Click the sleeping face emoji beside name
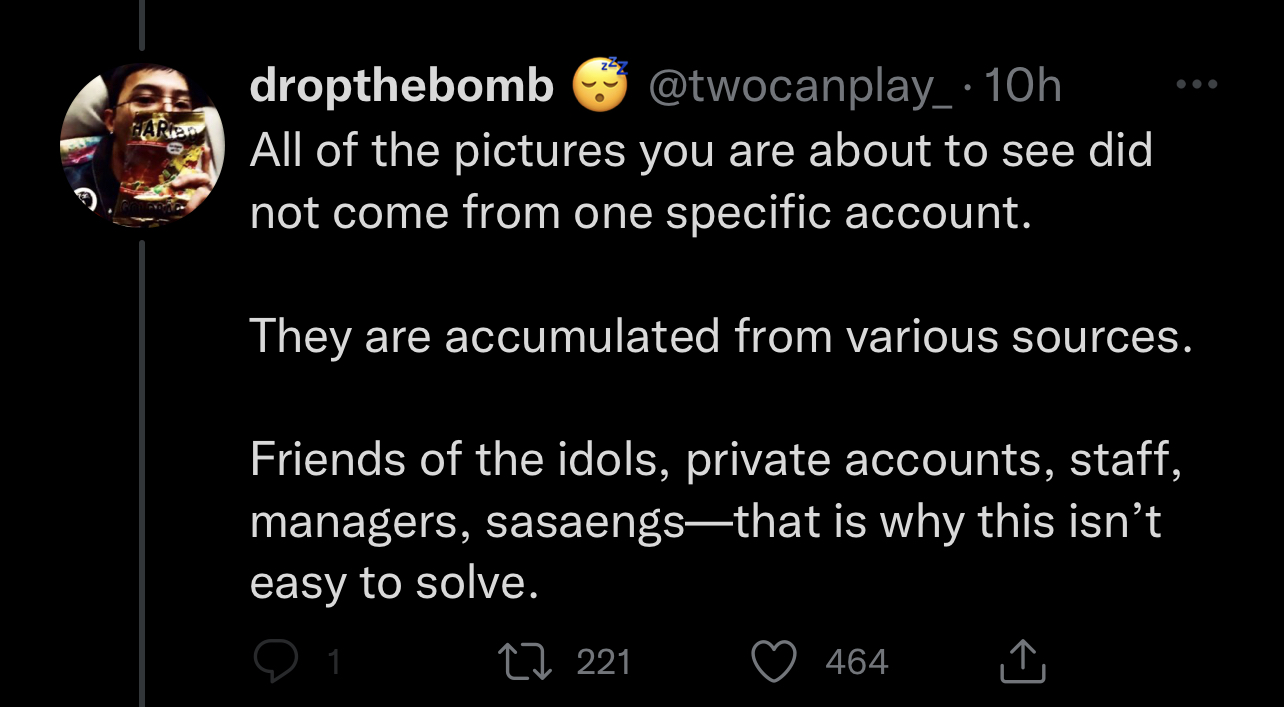This screenshot has width=1284, height=707. pos(600,86)
